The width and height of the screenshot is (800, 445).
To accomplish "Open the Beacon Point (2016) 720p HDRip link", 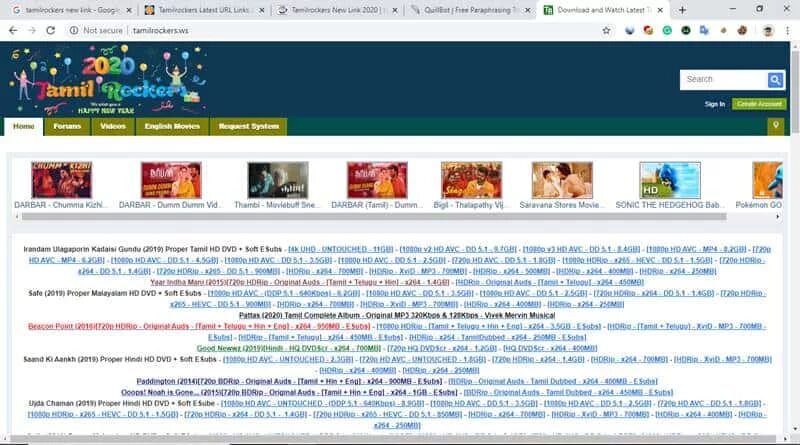I will (199, 326).
